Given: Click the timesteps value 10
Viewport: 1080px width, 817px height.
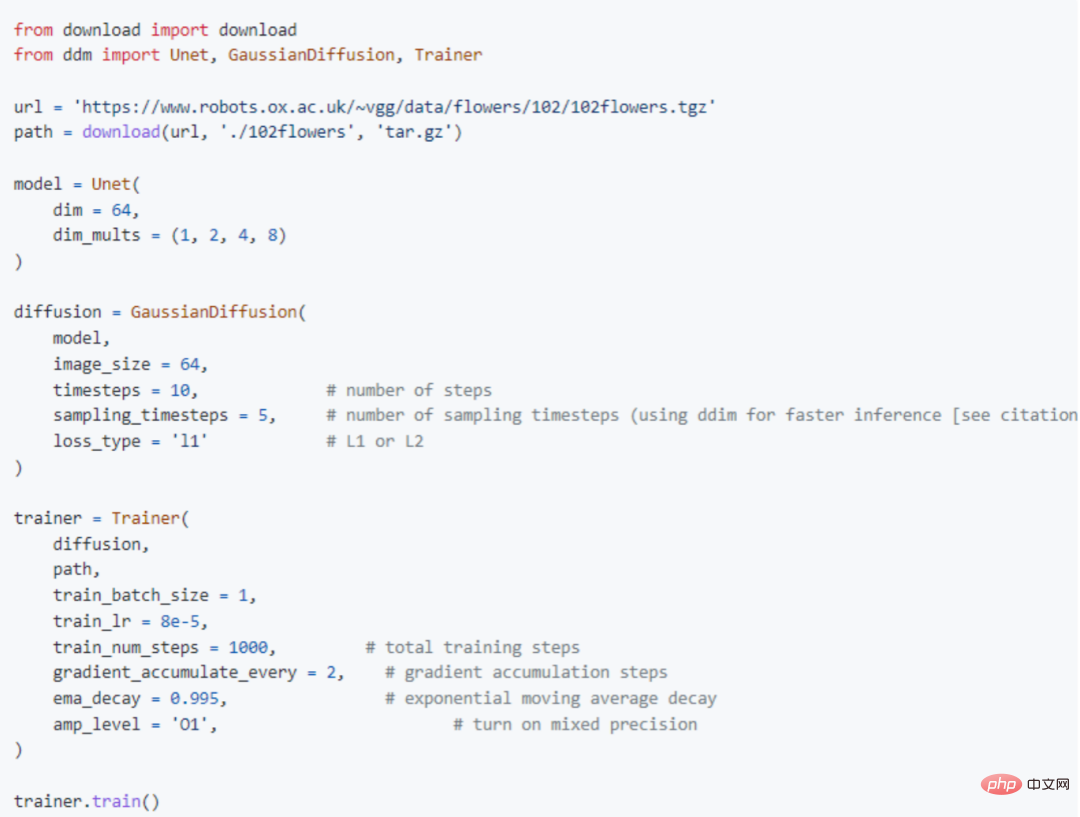Looking at the screenshot, I should (x=180, y=390).
